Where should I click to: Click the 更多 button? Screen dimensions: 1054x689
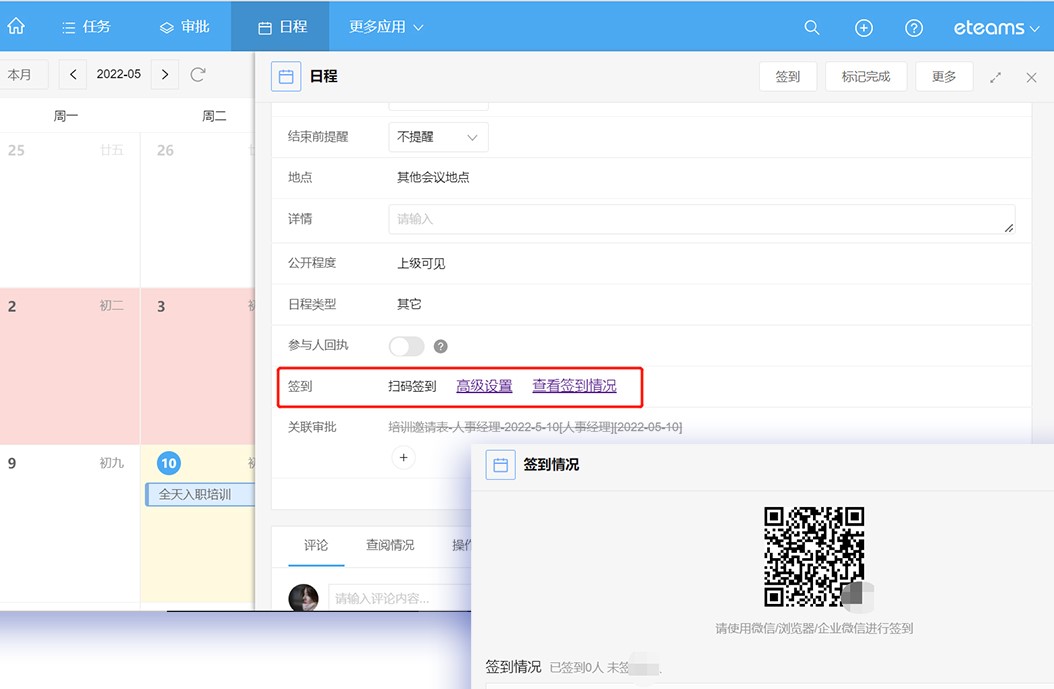944,77
